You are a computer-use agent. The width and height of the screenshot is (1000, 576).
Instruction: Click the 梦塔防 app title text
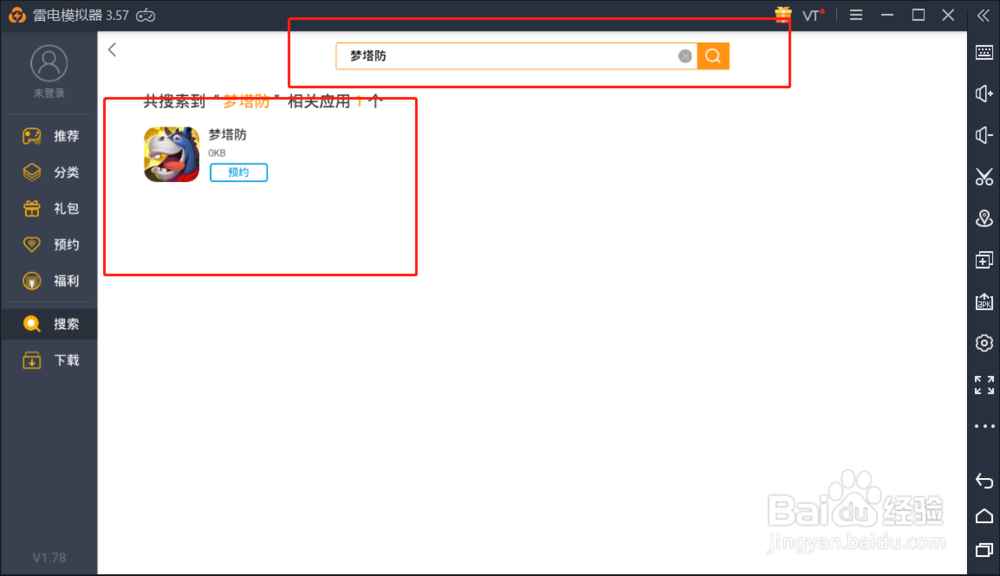228,135
